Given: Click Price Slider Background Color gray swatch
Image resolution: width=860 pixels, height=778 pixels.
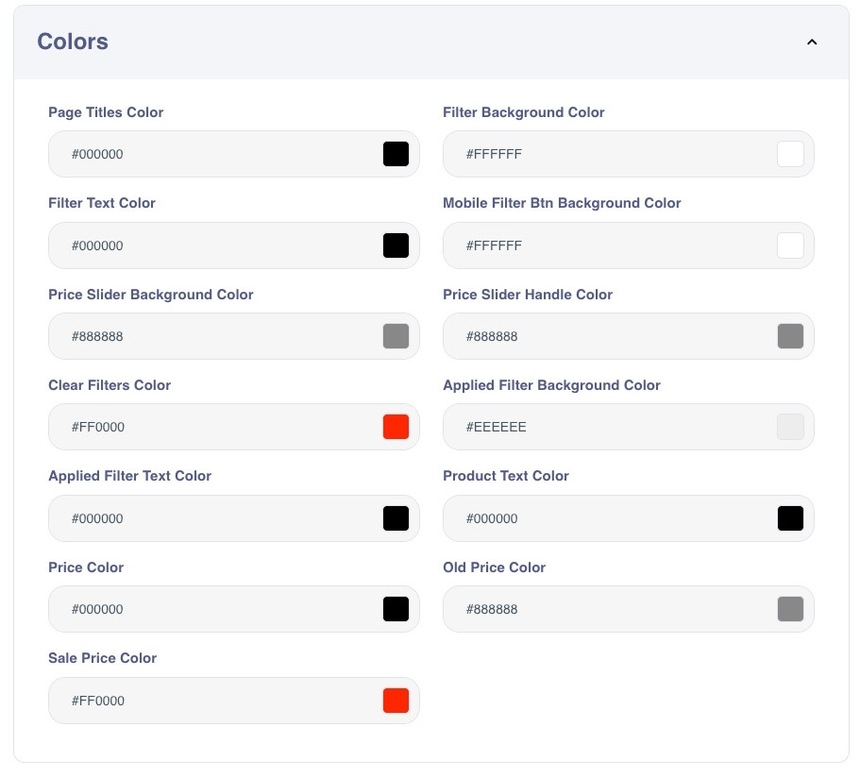Looking at the screenshot, I should coord(396,336).
